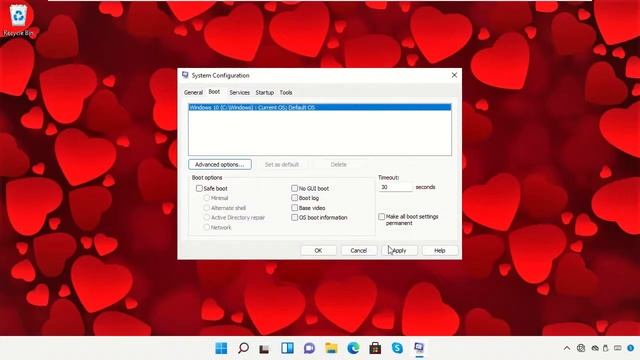Viewport: 640px width, 360px height.
Task: Check Make all boot settings permanent
Action: (x=381, y=217)
